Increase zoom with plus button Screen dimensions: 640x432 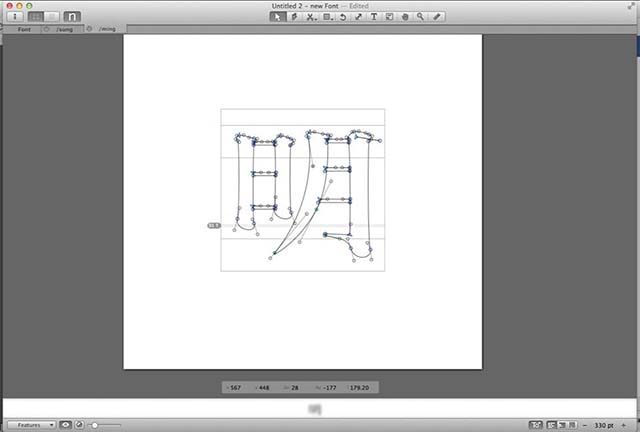coord(623,425)
